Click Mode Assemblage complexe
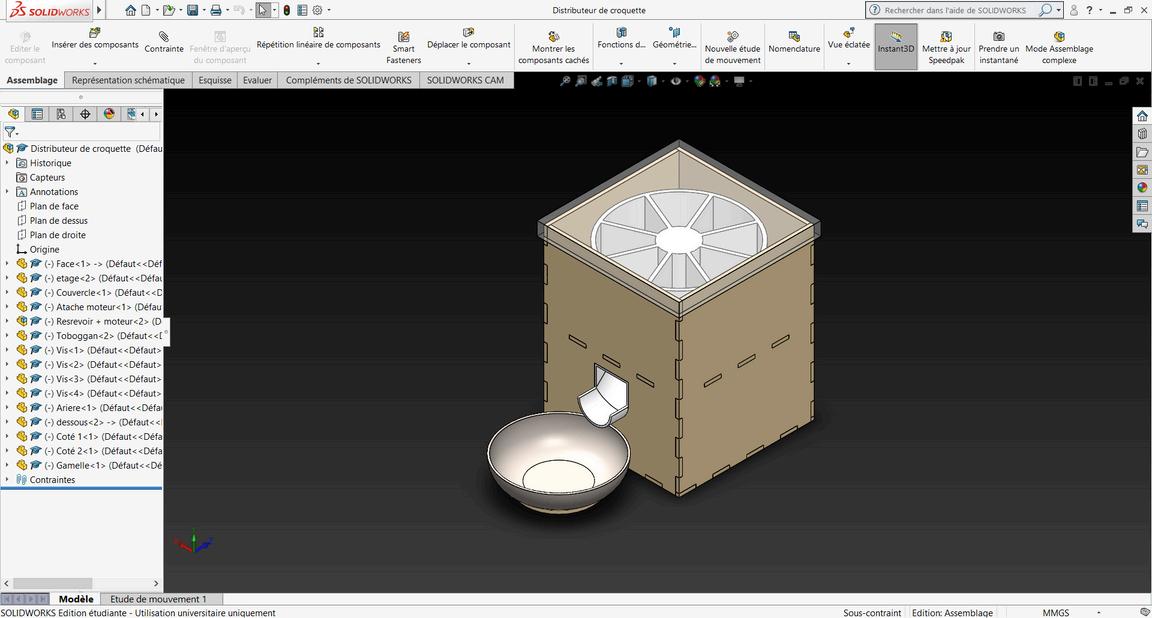The image size is (1152, 618). 1059,48
